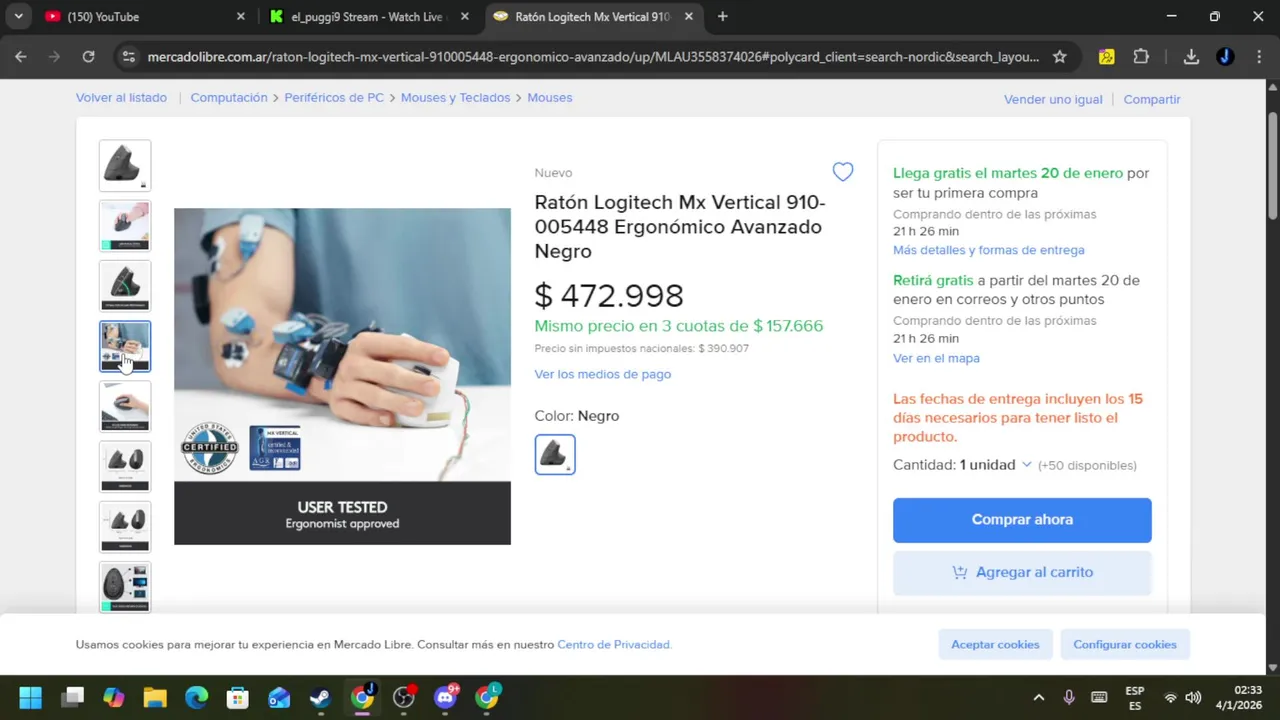Switch to el_puggi9 Stream browser tab

tap(365, 17)
